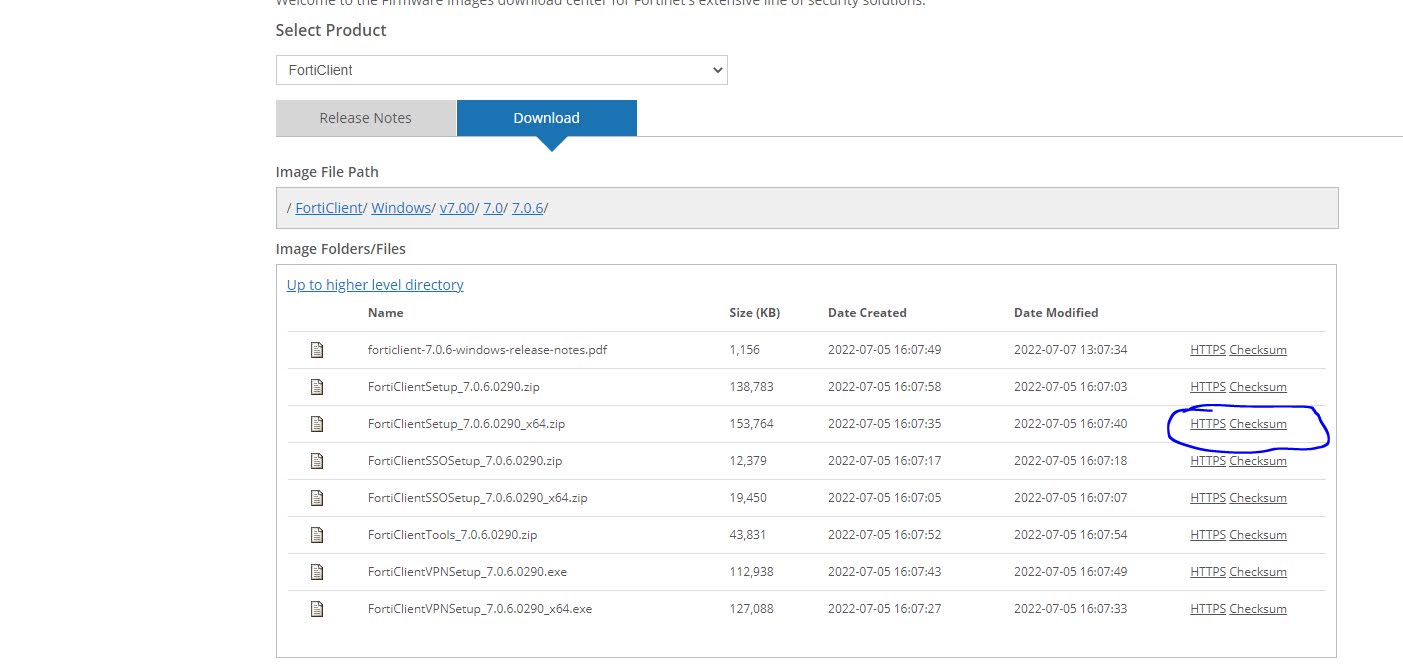The image size is (1403, 666).
Task: Click the file icon for forticlient release notes pdf
Action: [x=317, y=350]
